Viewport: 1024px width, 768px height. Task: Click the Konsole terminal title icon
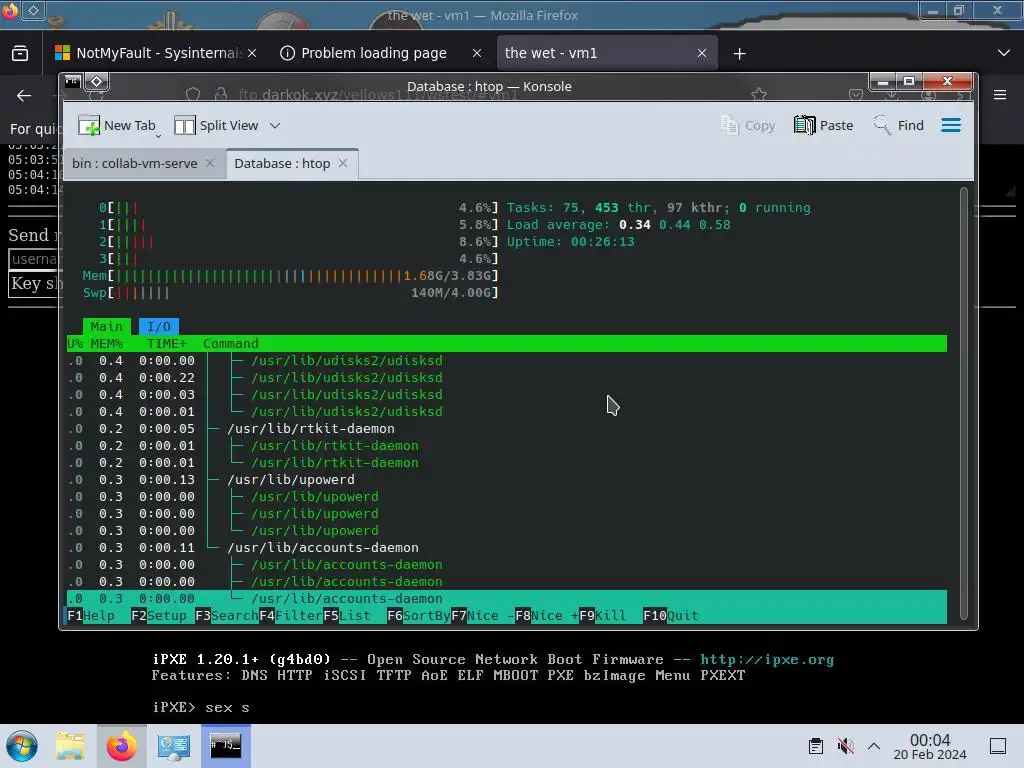coord(72,81)
